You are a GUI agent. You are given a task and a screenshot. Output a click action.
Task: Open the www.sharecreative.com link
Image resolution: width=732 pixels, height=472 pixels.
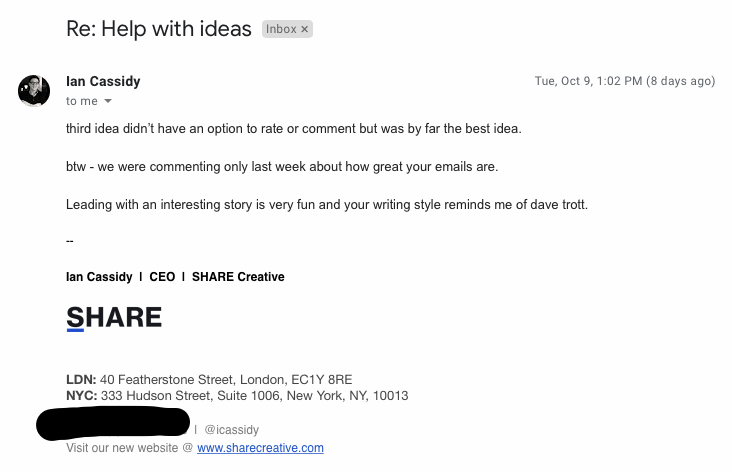point(260,448)
